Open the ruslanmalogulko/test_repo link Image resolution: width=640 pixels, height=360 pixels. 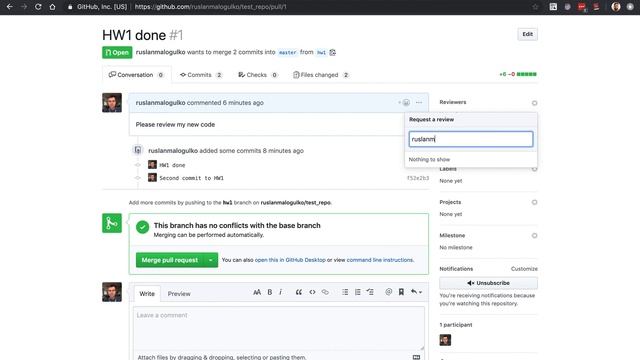tap(296, 202)
